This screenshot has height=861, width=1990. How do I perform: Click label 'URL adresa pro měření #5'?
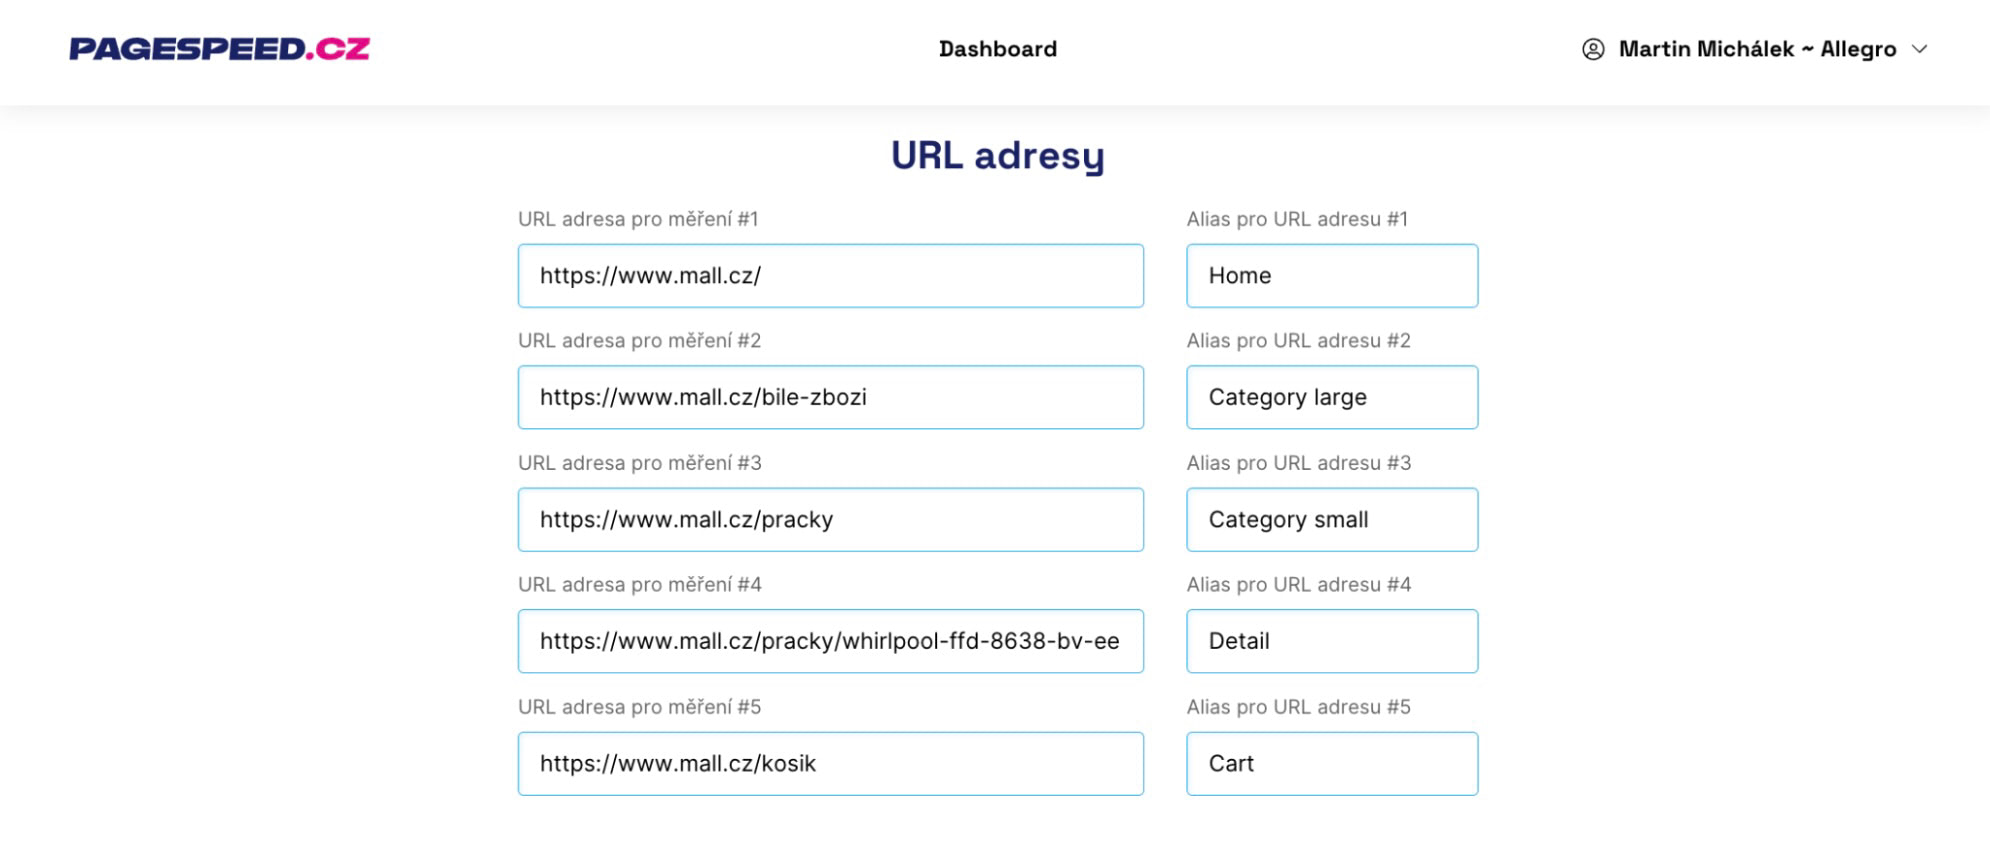tap(639, 707)
